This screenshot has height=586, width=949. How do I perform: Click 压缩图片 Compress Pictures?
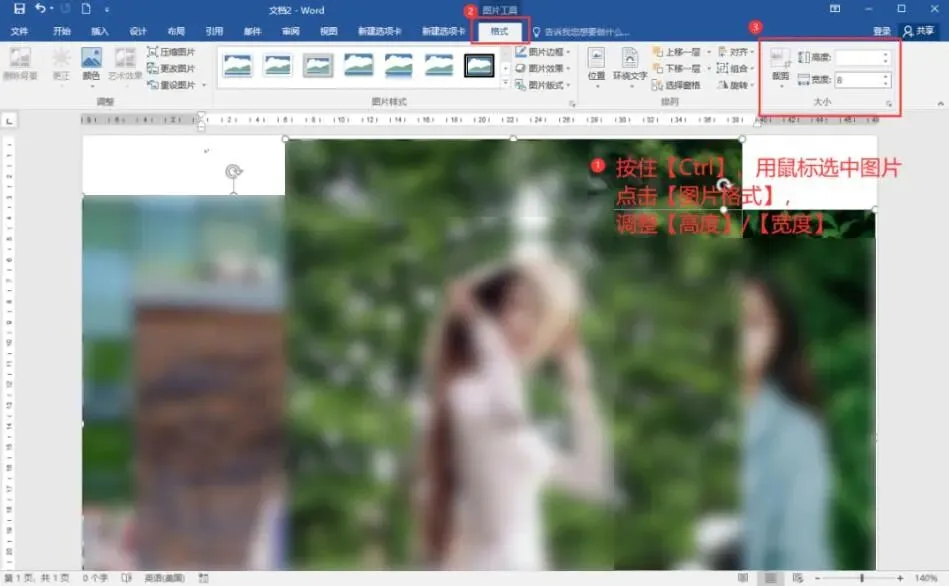click(x=171, y=52)
